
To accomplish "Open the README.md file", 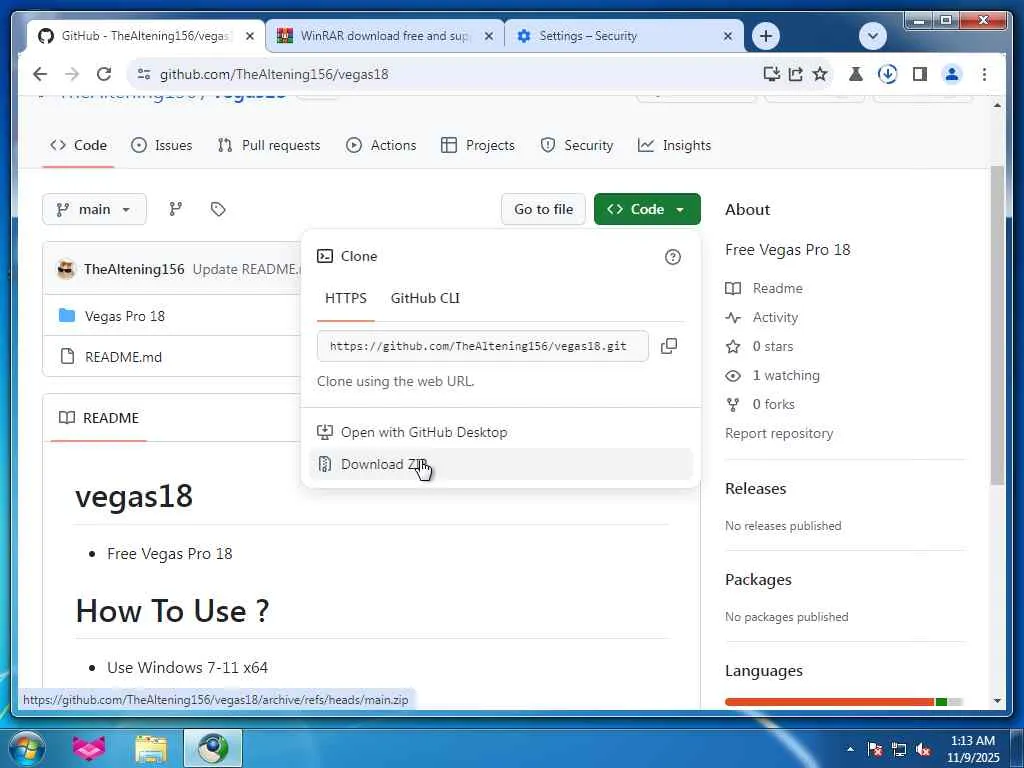I will click(x=123, y=357).
